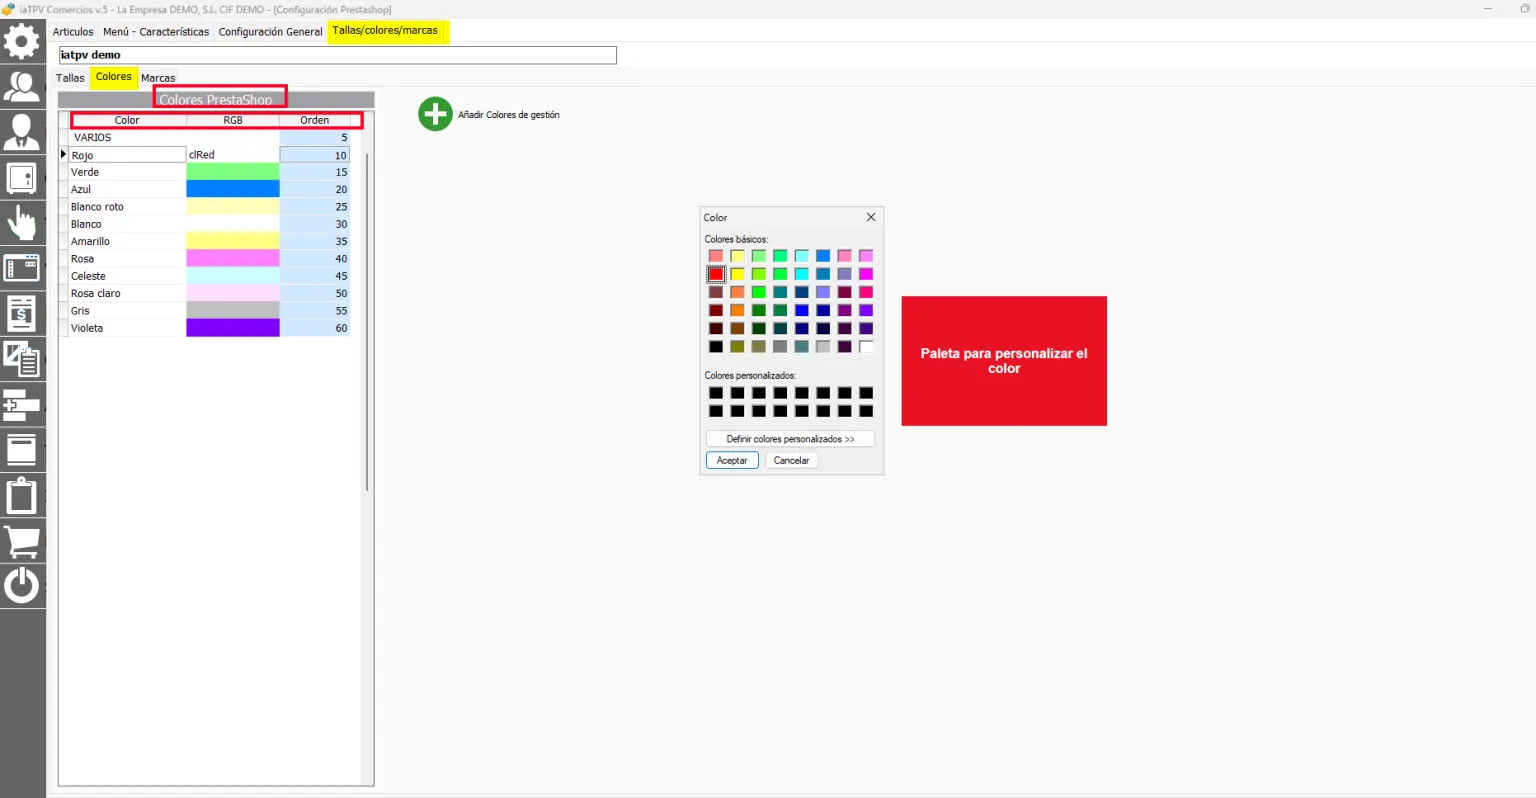
Task: Close the Color dialog with X
Action: coord(871,217)
